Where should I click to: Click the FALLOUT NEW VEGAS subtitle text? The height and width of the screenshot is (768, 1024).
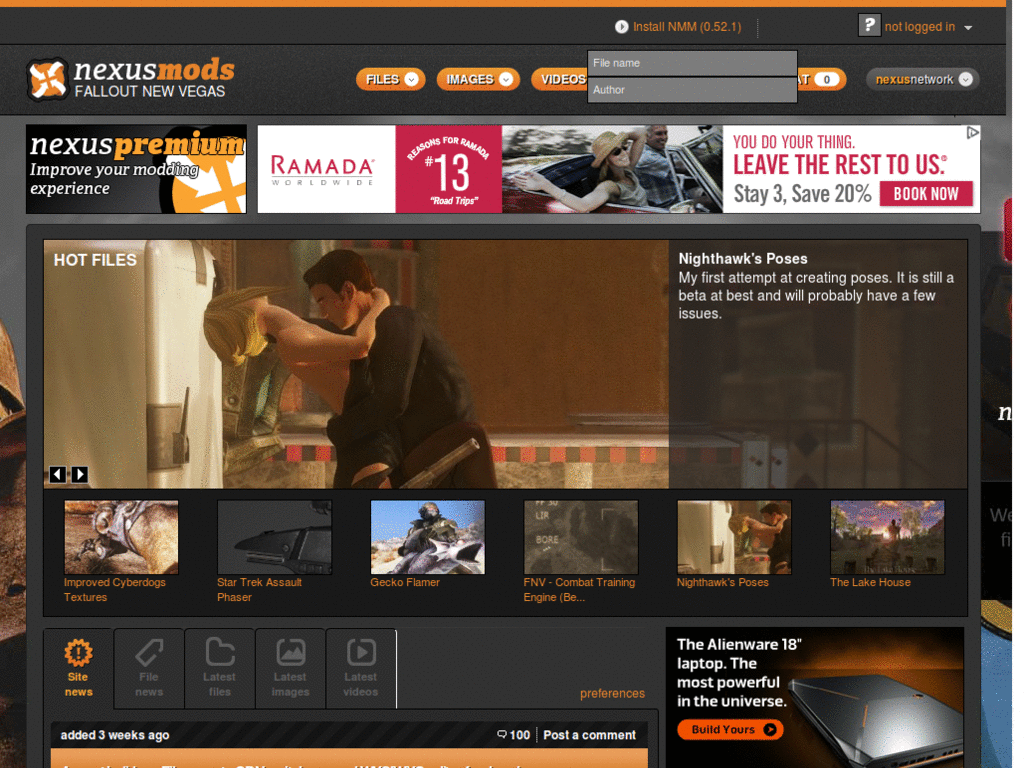click(150, 91)
